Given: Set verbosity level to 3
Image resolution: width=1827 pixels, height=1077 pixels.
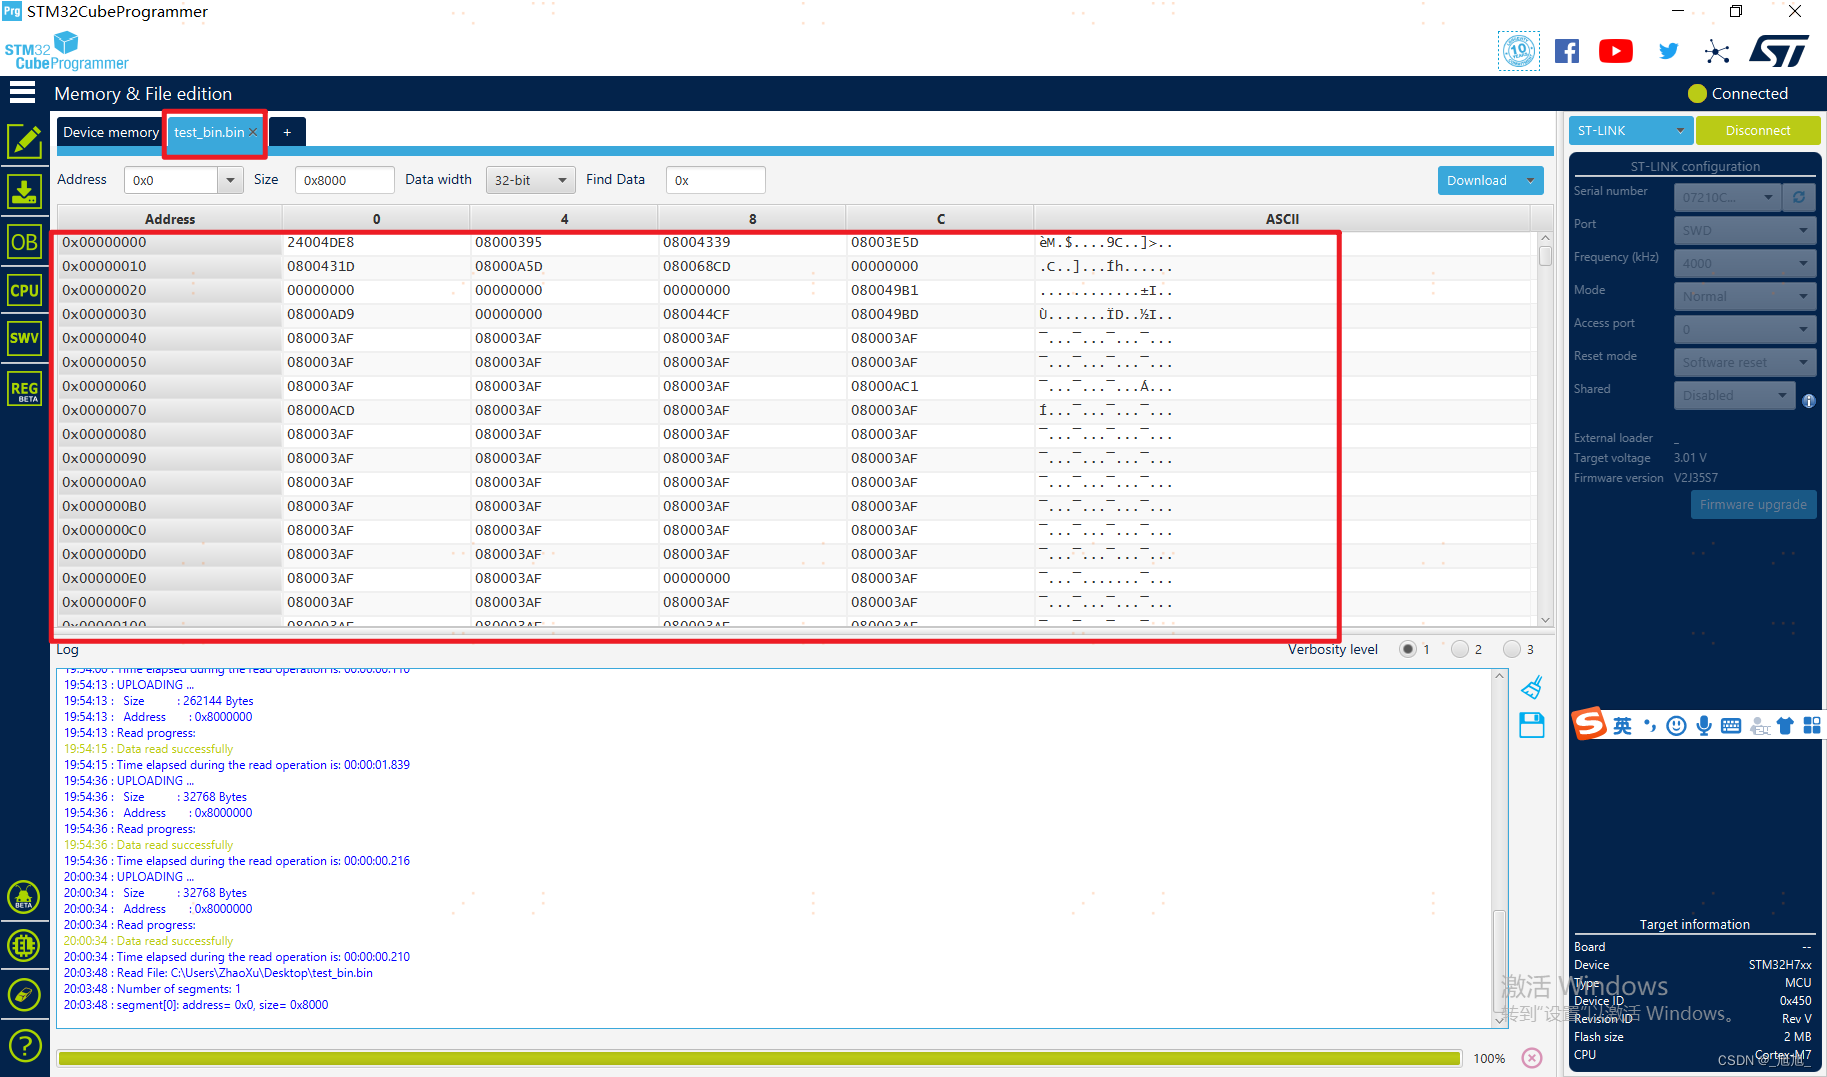Looking at the screenshot, I should pyautogui.click(x=1512, y=649).
